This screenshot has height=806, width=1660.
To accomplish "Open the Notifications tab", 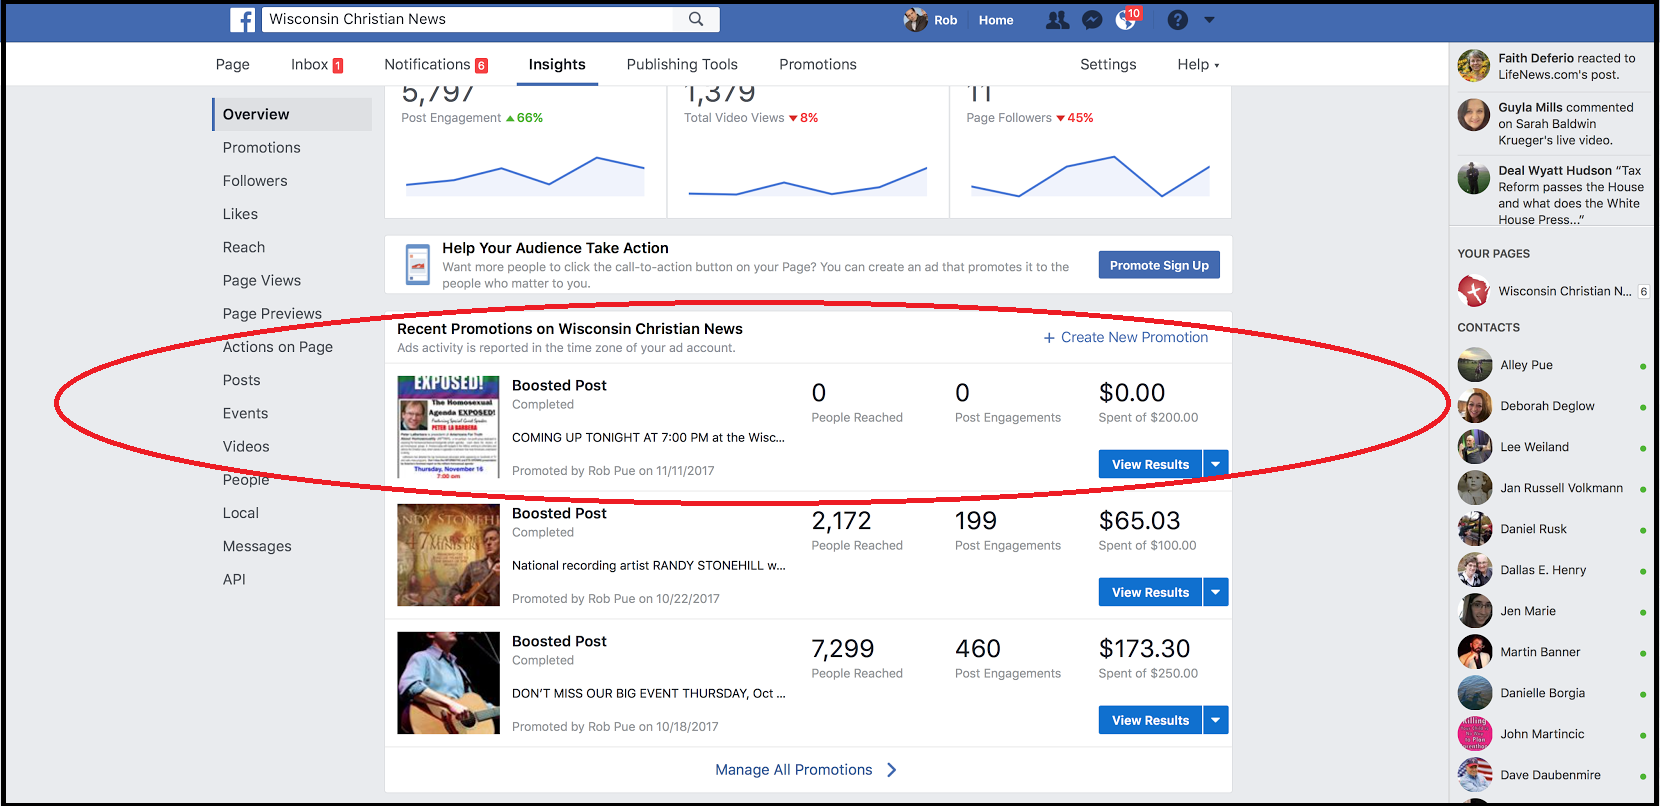I will coord(436,64).
